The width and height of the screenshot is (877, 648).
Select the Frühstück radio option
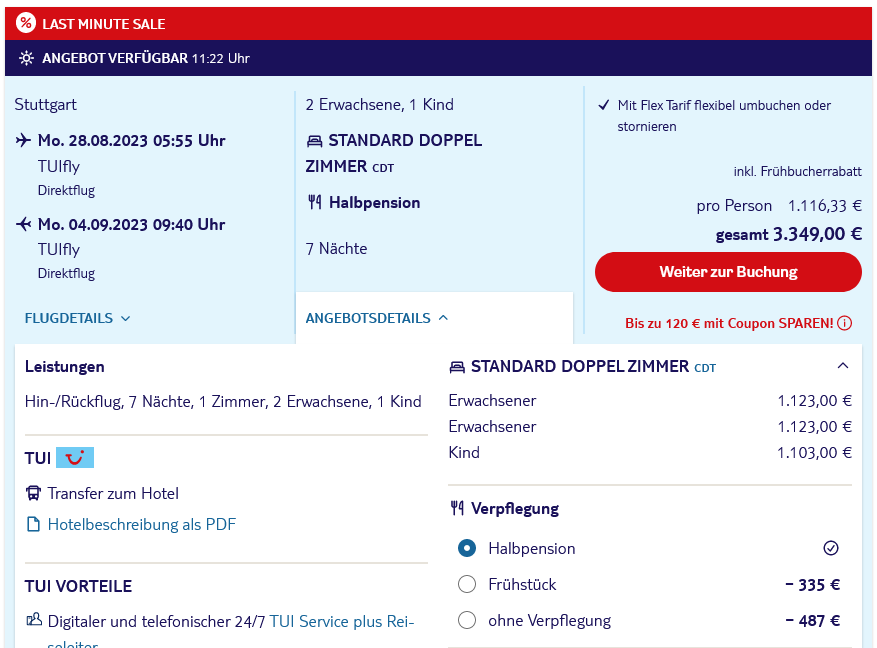(x=467, y=584)
